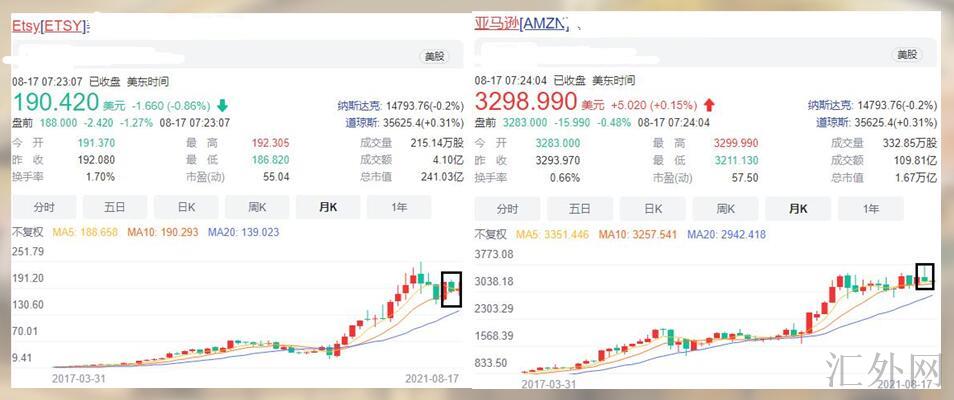Click Amazon price 3298.990
Image resolution: width=954 pixels, height=400 pixels.
click(x=526, y=101)
